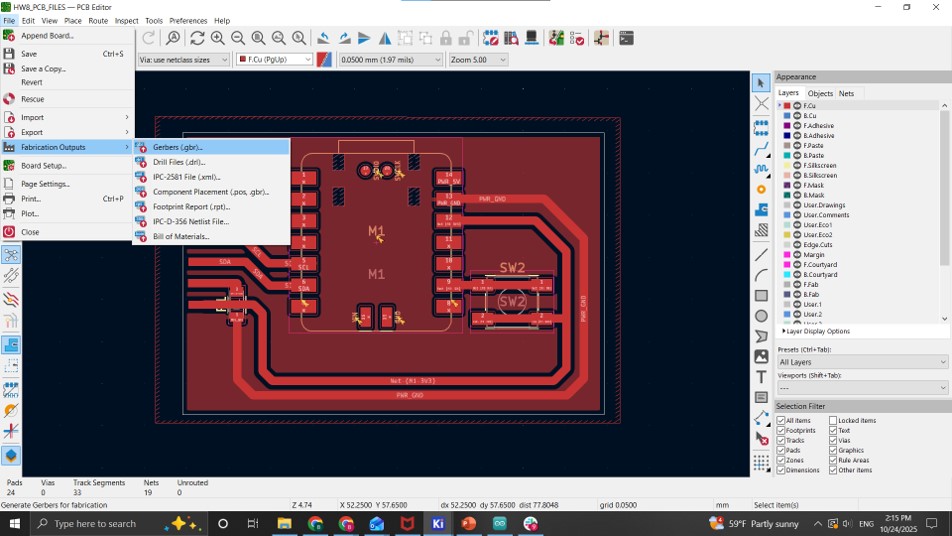Image resolution: width=952 pixels, height=536 pixels.
Task: Toggle the Zones selection filter
Action: (x=781, y=460)
